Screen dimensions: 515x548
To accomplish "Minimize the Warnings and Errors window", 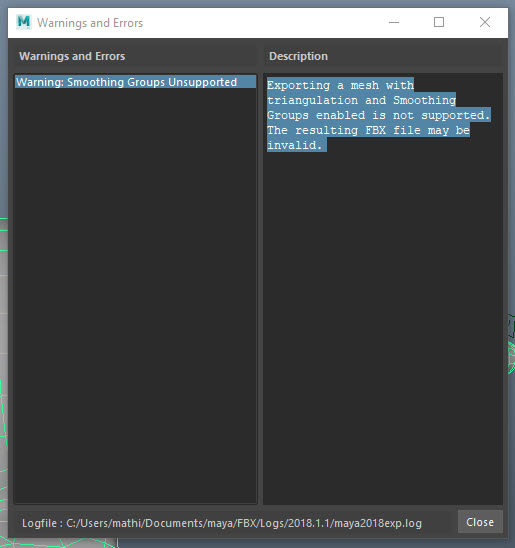I will click(x=394, y=22).
